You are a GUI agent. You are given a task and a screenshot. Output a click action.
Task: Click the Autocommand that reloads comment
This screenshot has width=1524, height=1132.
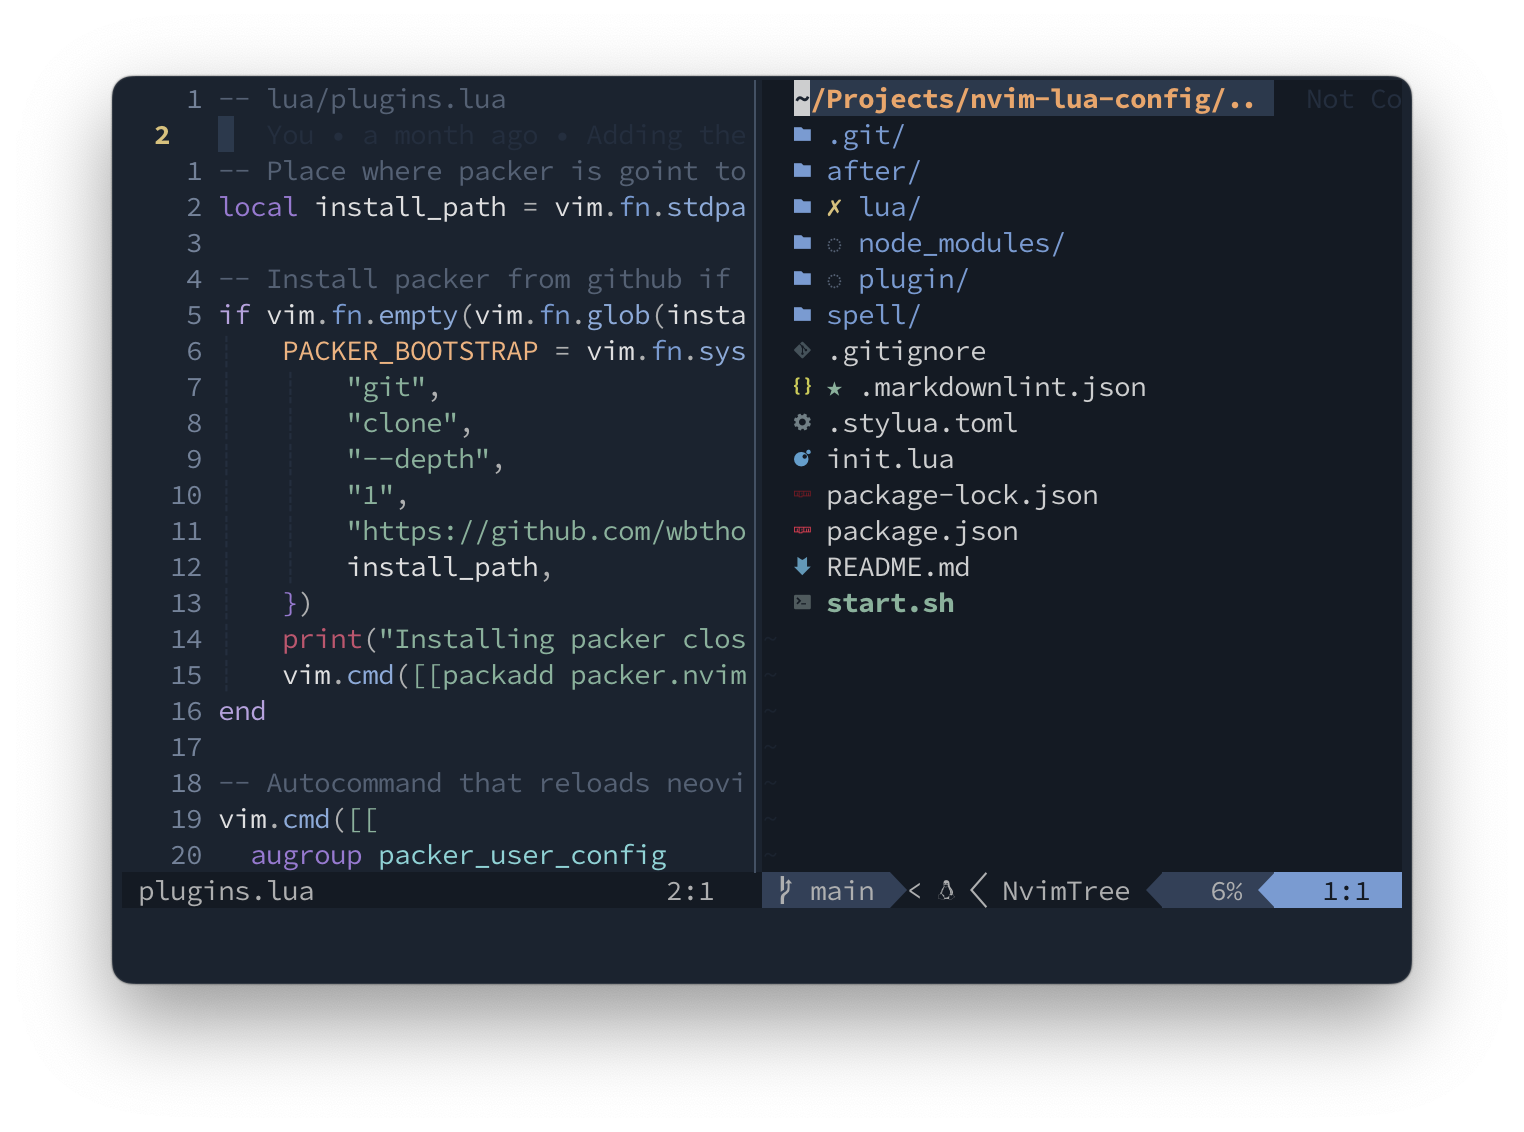pos(482,783)
